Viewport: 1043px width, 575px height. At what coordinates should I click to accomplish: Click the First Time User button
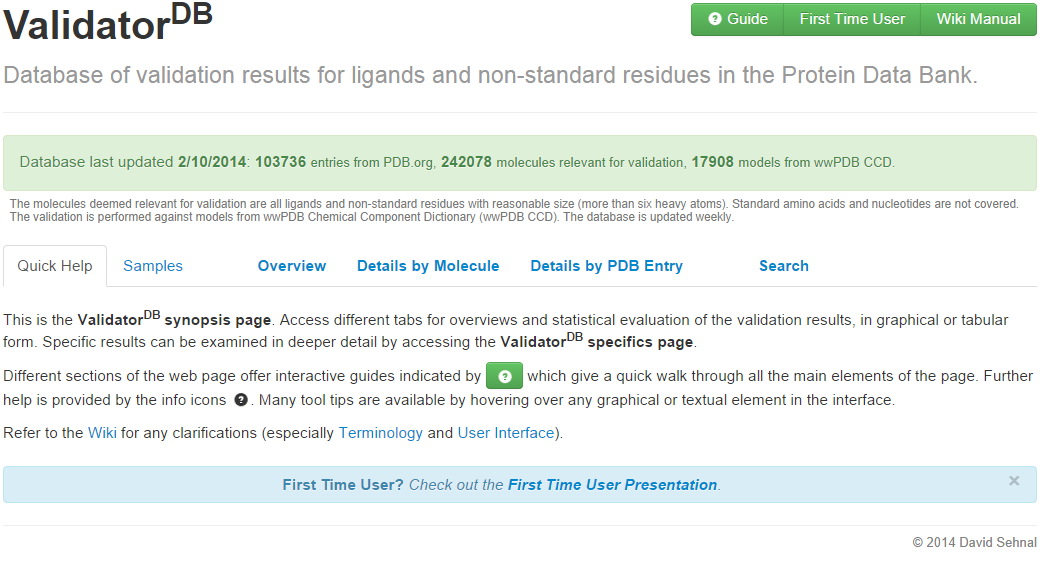(x=852, y=19)
